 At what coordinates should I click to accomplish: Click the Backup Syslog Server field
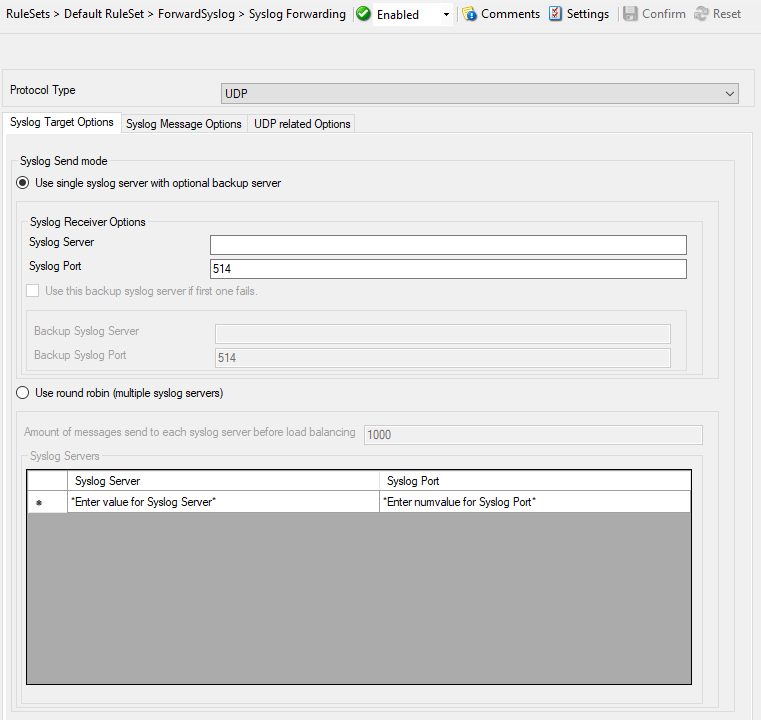pos(442,334)
